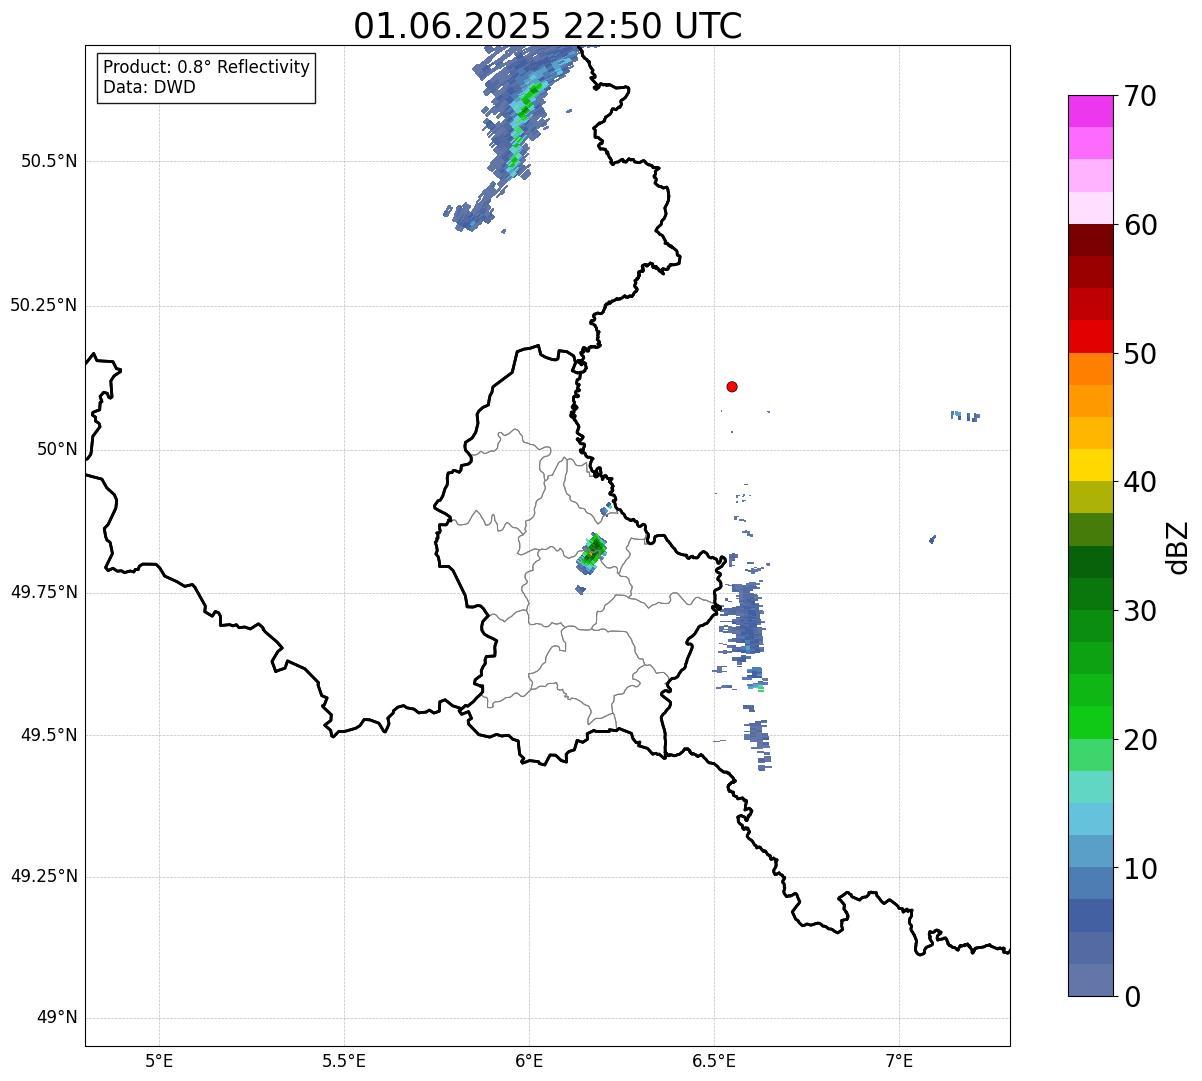This screenshot has height=1081, width=1202.
Task: Click the 49.75°N latitude label
Action: click(x=44, y=592)
